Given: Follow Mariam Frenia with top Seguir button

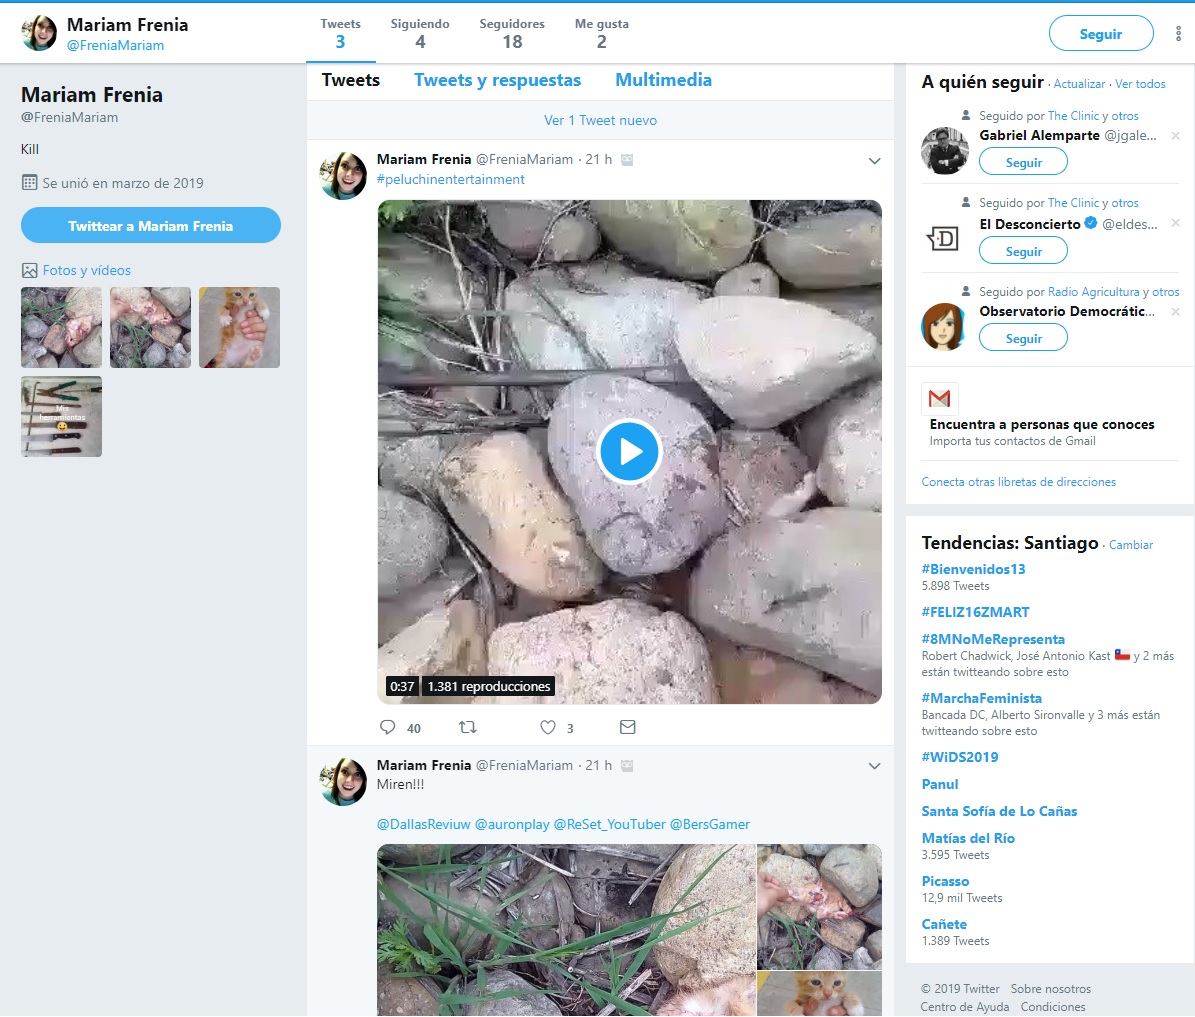Looking at the screenshot, I should [1100, 34].
